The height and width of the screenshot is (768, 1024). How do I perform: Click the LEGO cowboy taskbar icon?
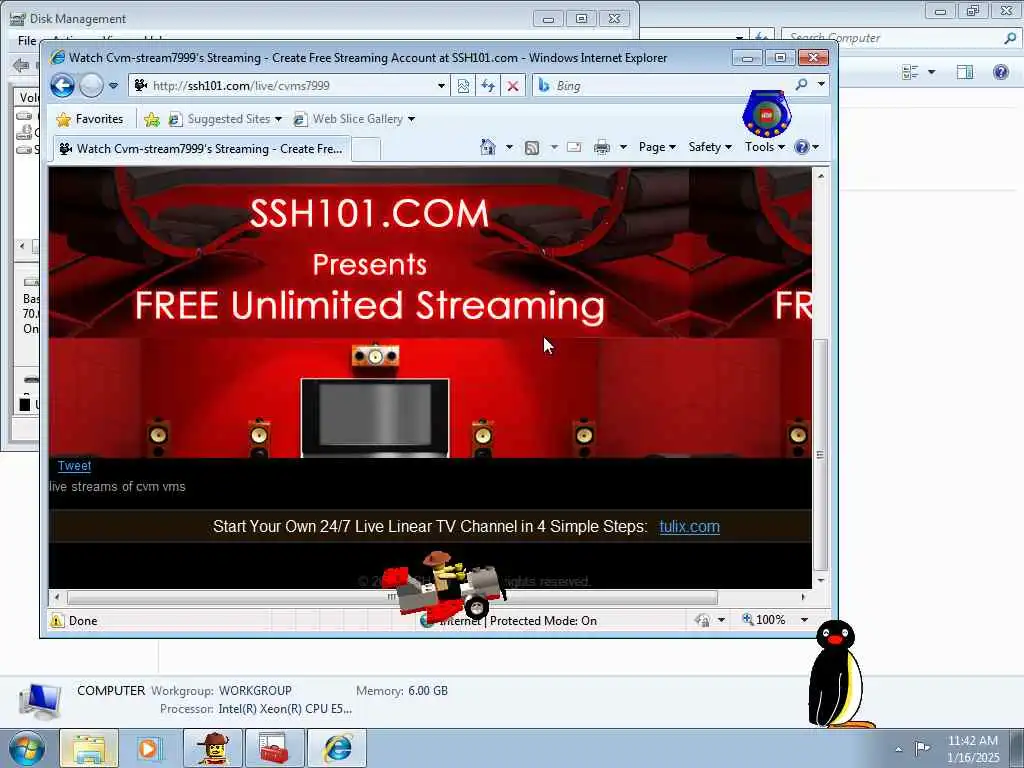coord(213,748)
